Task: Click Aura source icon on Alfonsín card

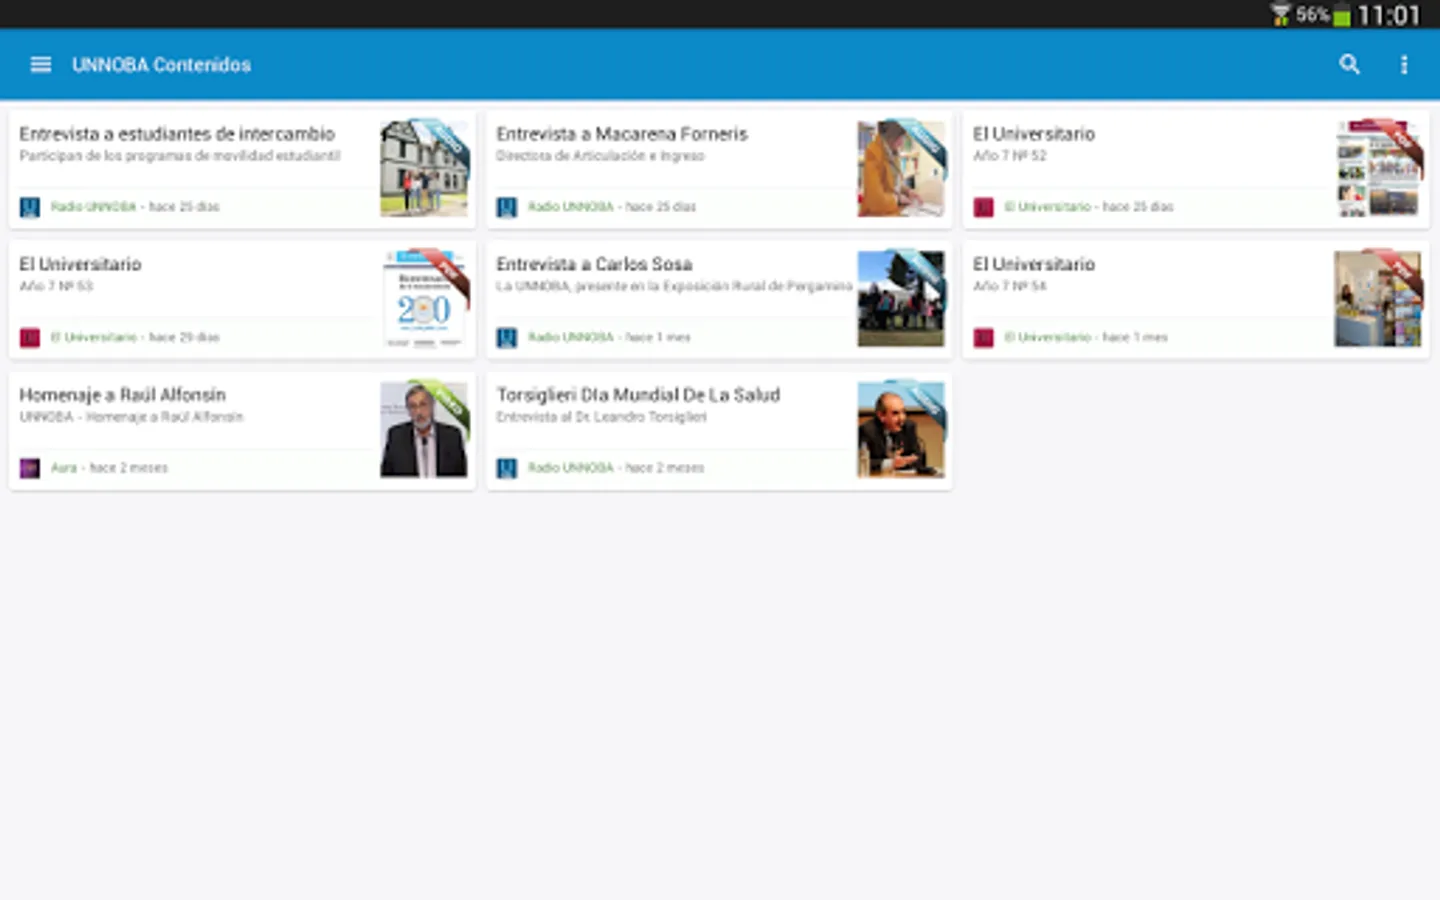Action: coord(30,468)
